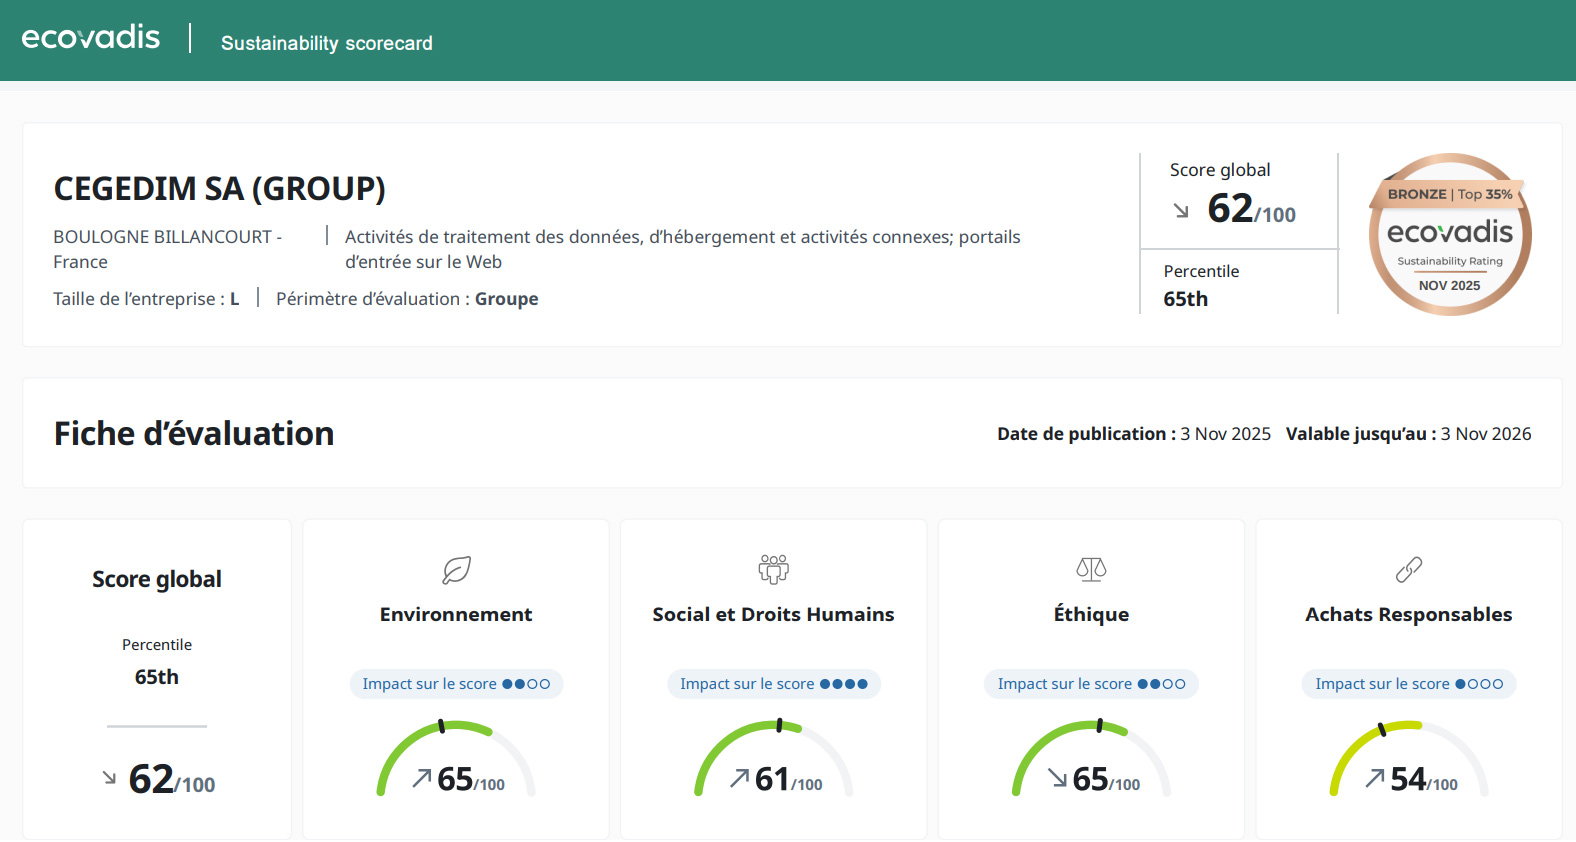
Task: Click the Environnement leaf icon
Action: tap(456, 570)
